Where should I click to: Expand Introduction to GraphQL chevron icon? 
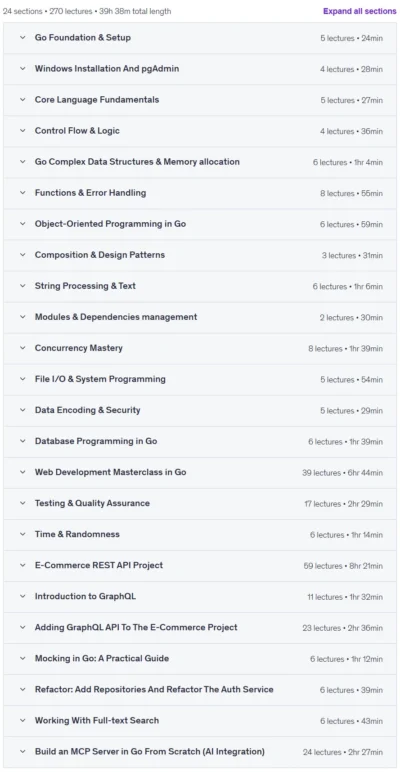point(22,596)
